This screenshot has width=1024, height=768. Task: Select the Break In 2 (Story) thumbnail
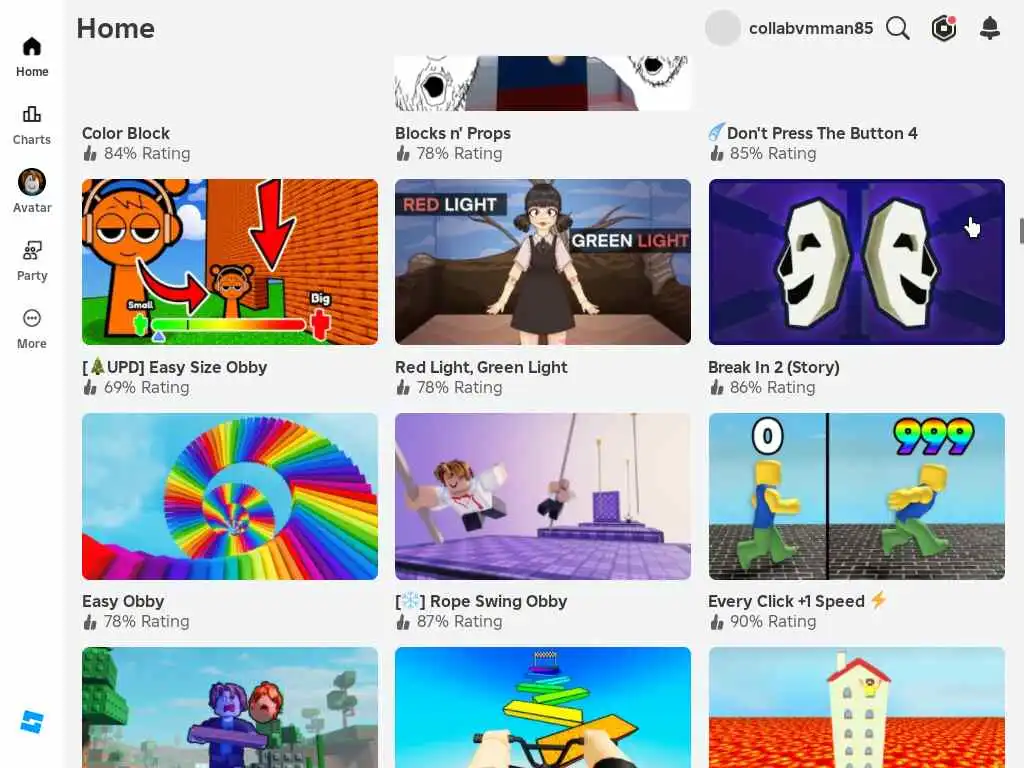[x=856, y=262]
